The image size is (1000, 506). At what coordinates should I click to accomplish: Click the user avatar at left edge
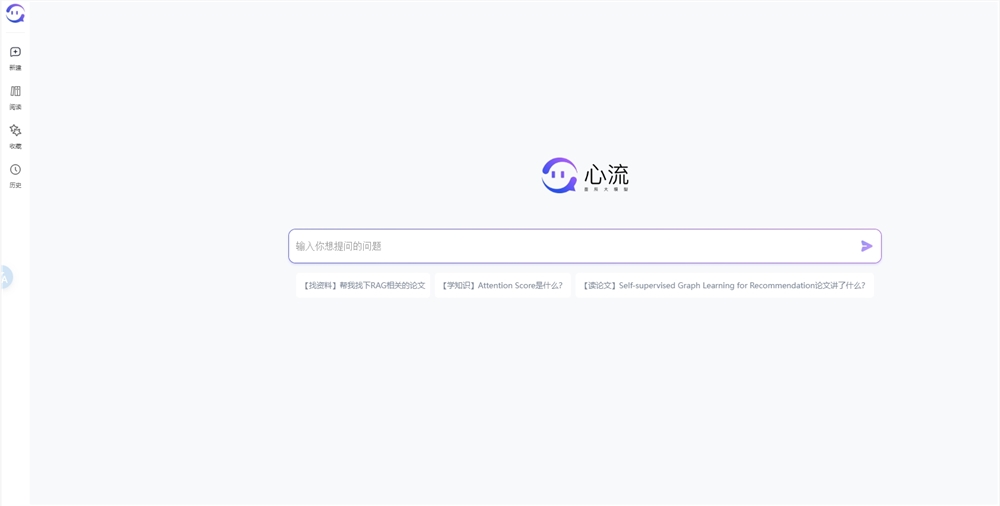click(5, 277)
